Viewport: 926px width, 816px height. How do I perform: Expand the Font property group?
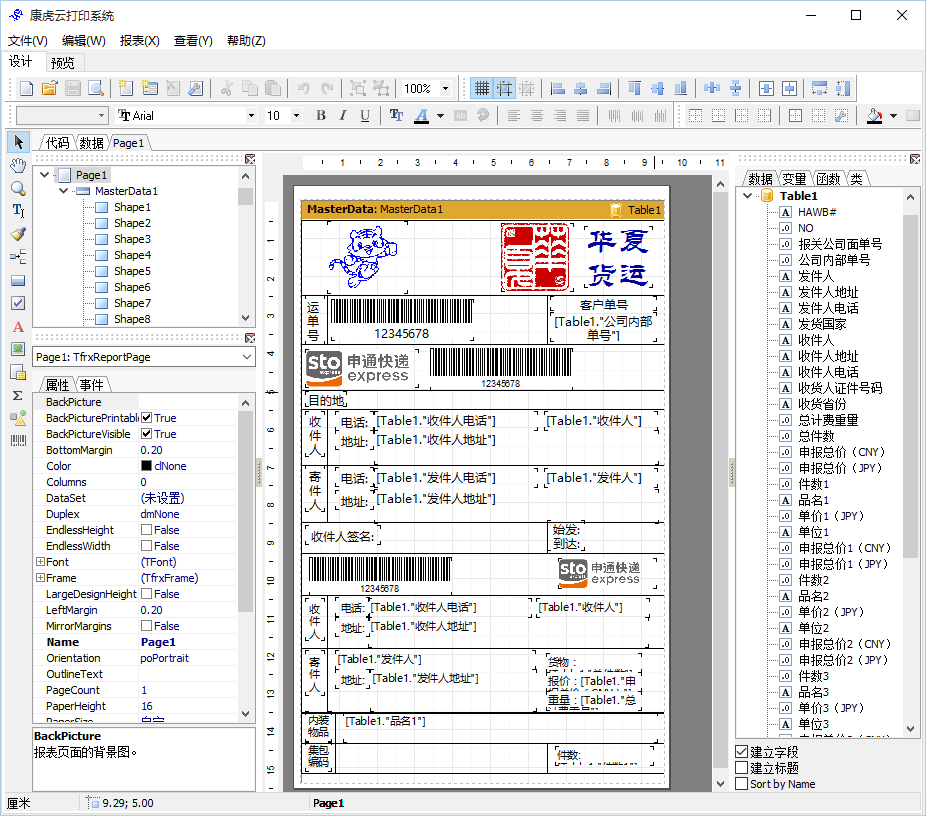point(40,562)
